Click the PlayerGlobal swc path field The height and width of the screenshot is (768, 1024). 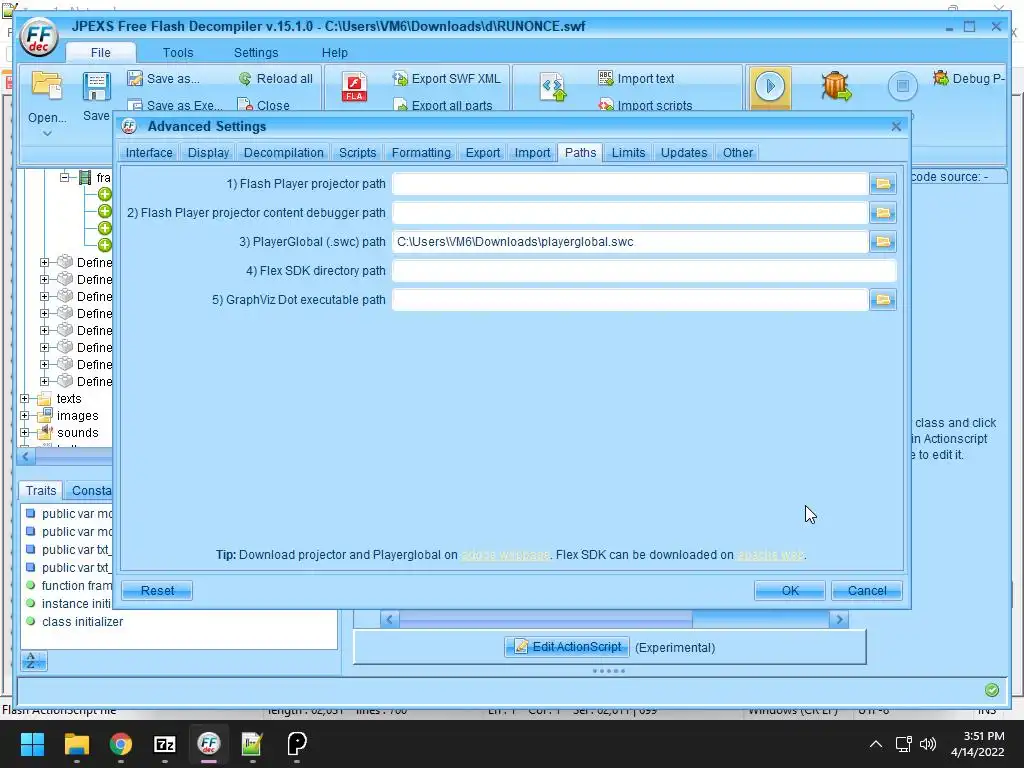pyautogui.click(x=630, y=242)
